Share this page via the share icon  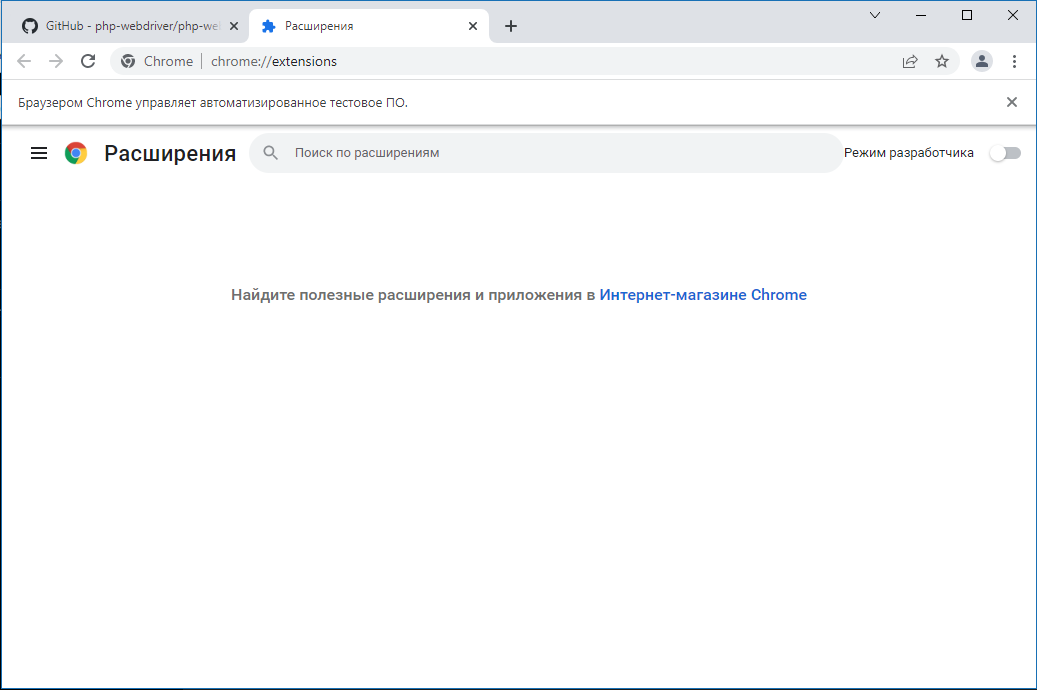(910, 62)
